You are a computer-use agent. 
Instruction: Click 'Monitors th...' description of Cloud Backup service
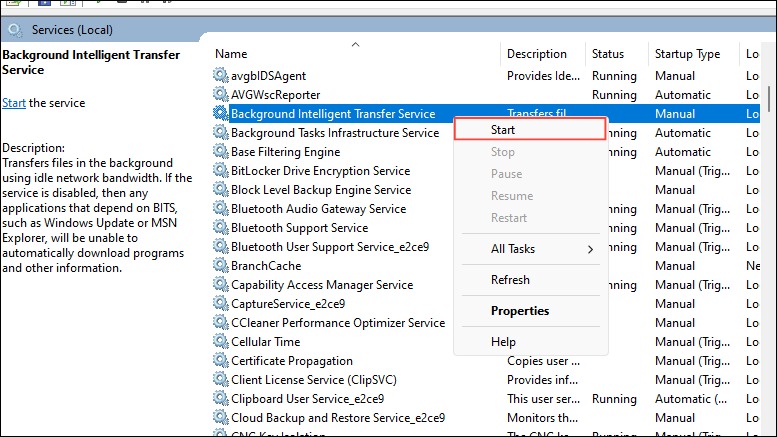pyautogui.click(x=542, y=418)
